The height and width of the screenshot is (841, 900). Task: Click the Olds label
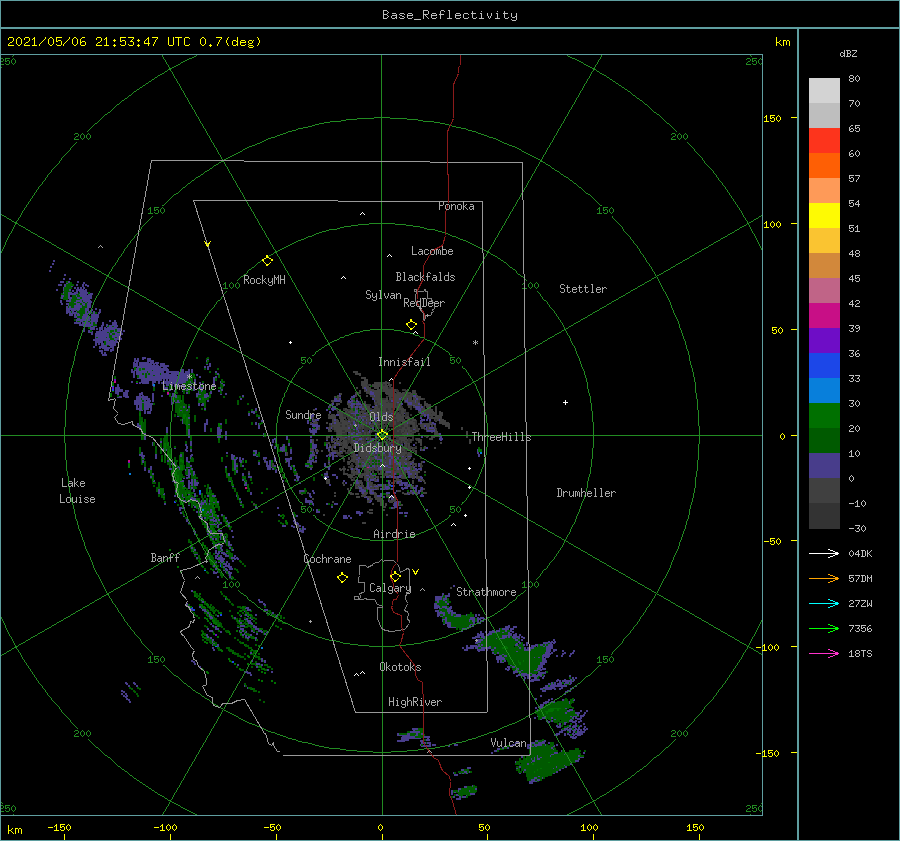pyautogui.click(x=381, y=417)
